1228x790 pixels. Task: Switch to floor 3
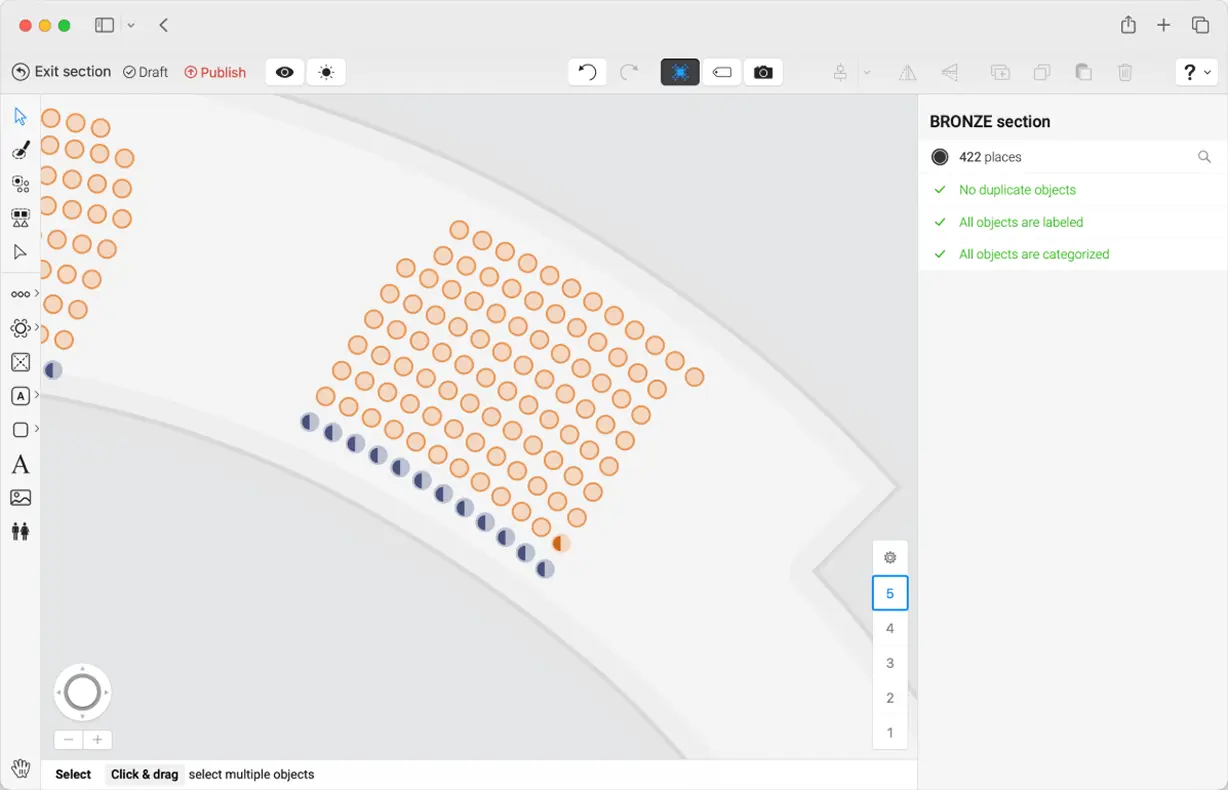tap(890, 663)
